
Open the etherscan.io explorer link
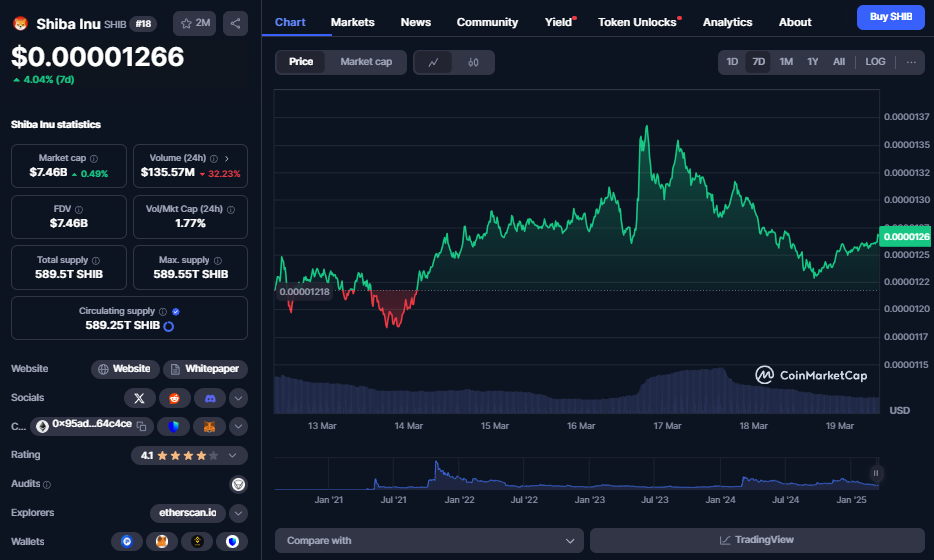188,513
